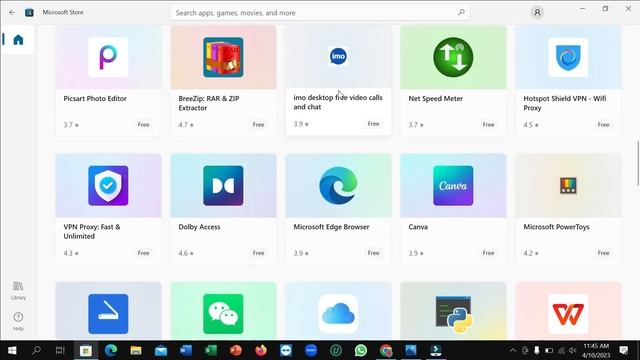640x360 pixels.
Task: Click imo desktop free video calls title
Action: point(338,102)
